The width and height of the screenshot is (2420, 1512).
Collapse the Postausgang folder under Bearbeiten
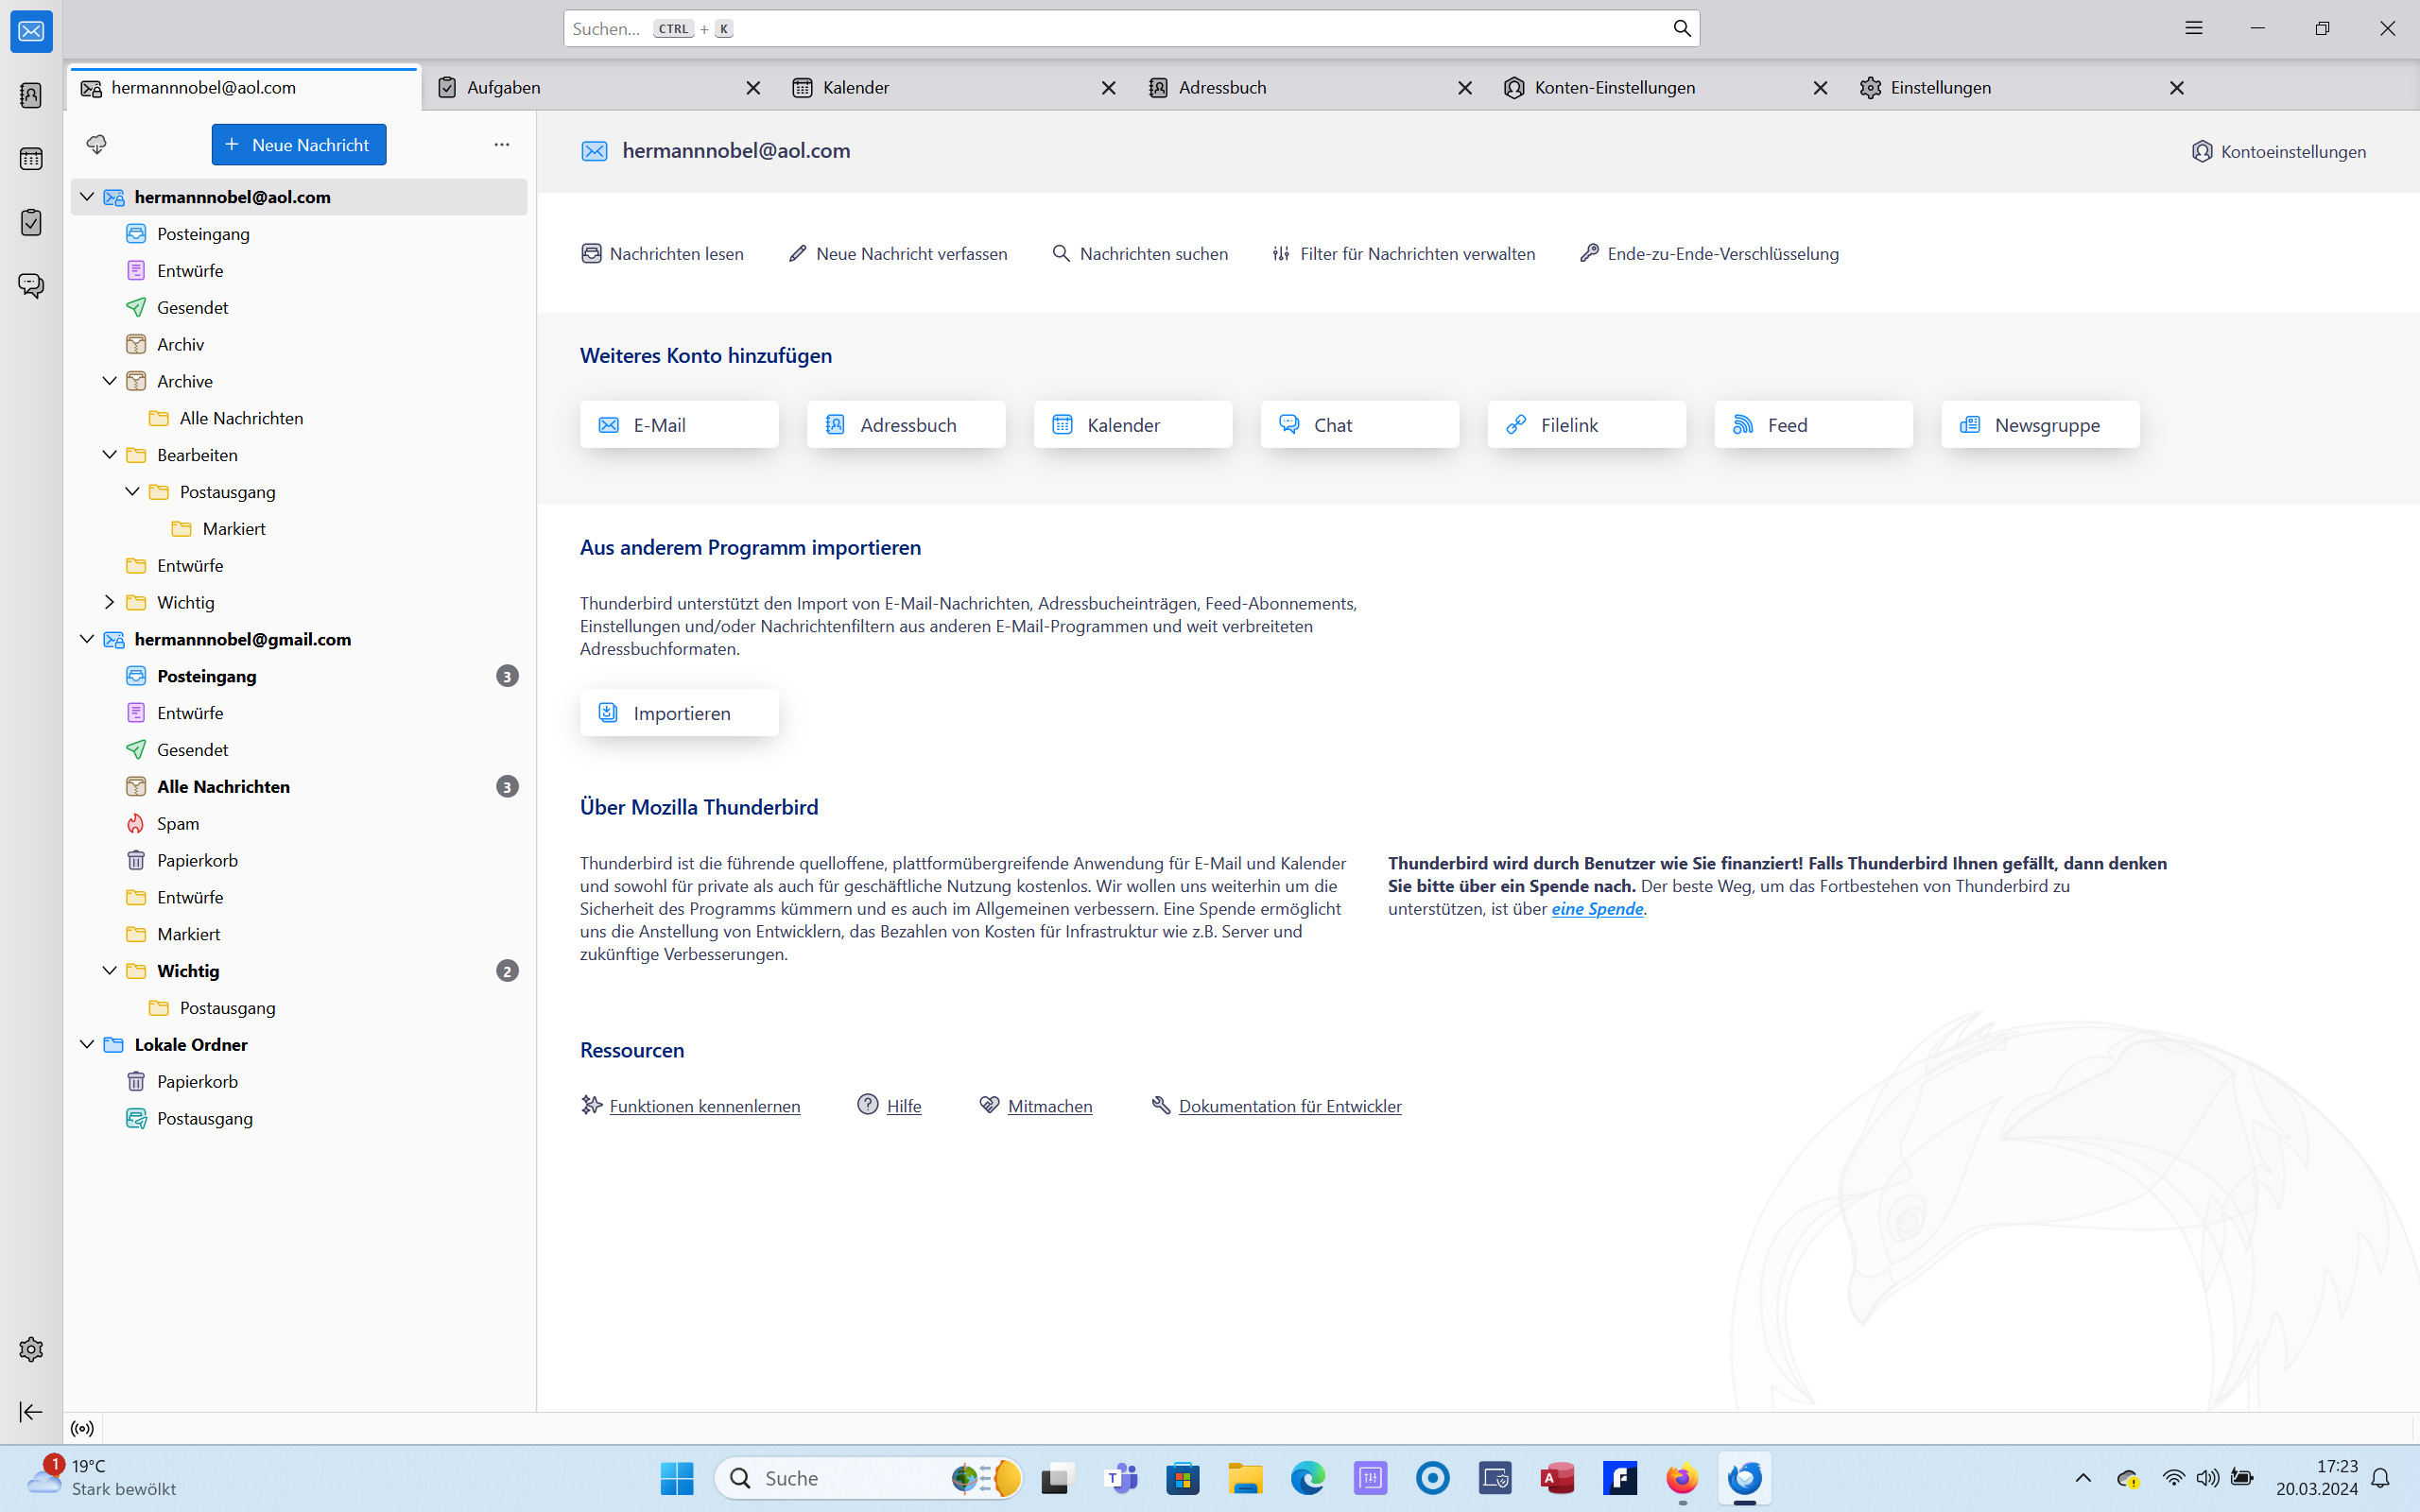coord(132,492)
